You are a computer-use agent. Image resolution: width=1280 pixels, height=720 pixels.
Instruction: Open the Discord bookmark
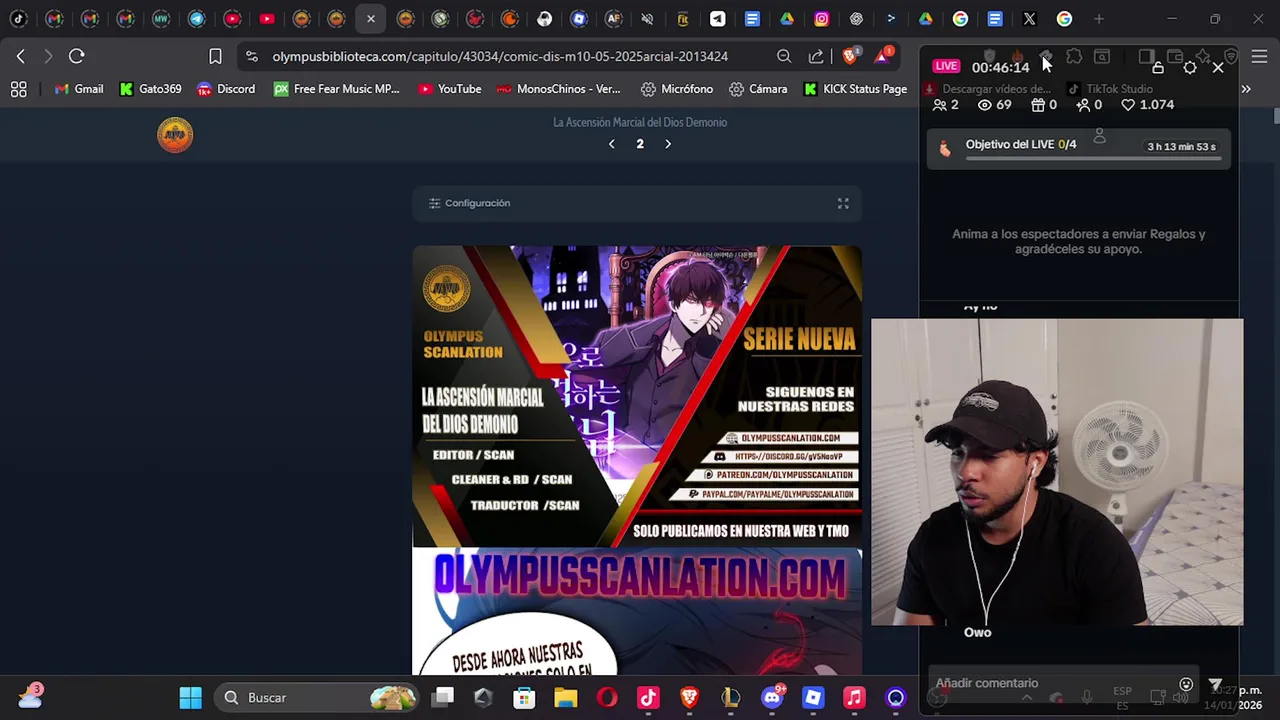(x=226, y=89)
